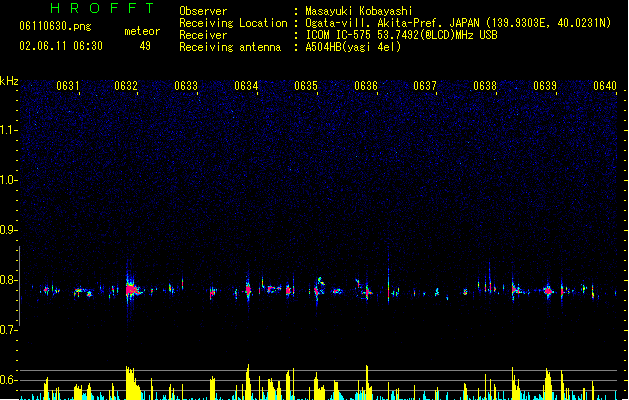629x400 pixels.
Task: Click the tall yellow power peak below 0632
Action: point(132,383)
